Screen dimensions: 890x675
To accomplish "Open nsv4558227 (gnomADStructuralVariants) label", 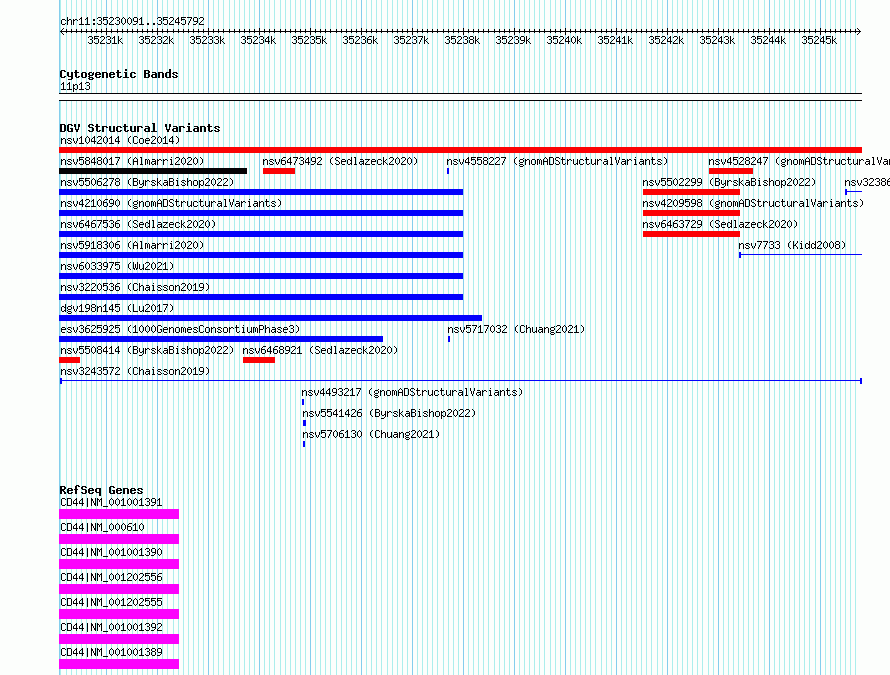I will (x=557, y=161).
